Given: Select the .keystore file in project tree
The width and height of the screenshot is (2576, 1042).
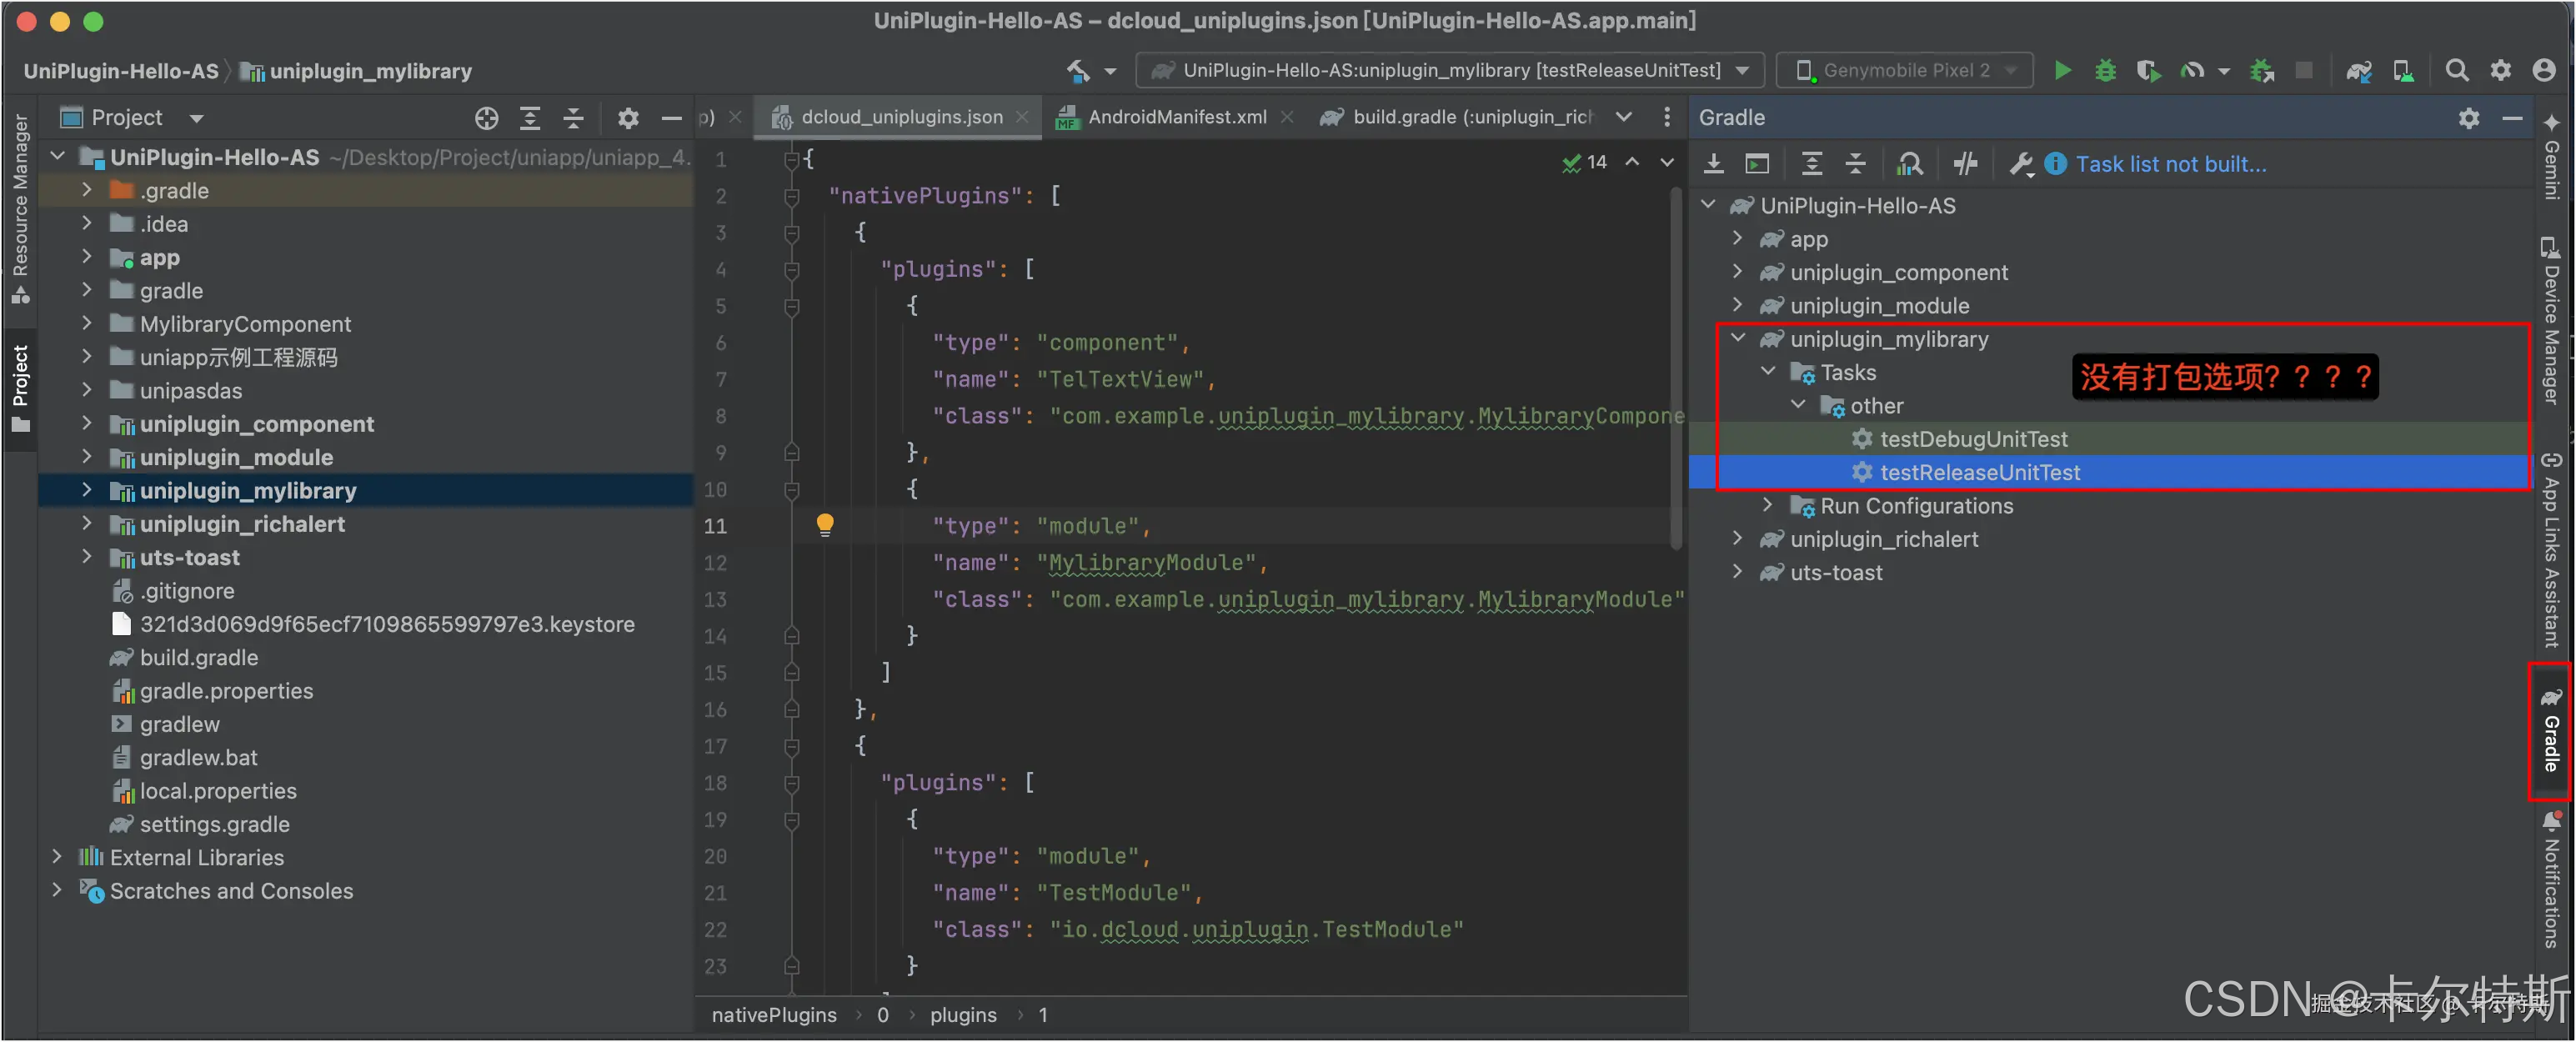Looking at the screenshot, I should pyautogui.click(x=387, y=624).
